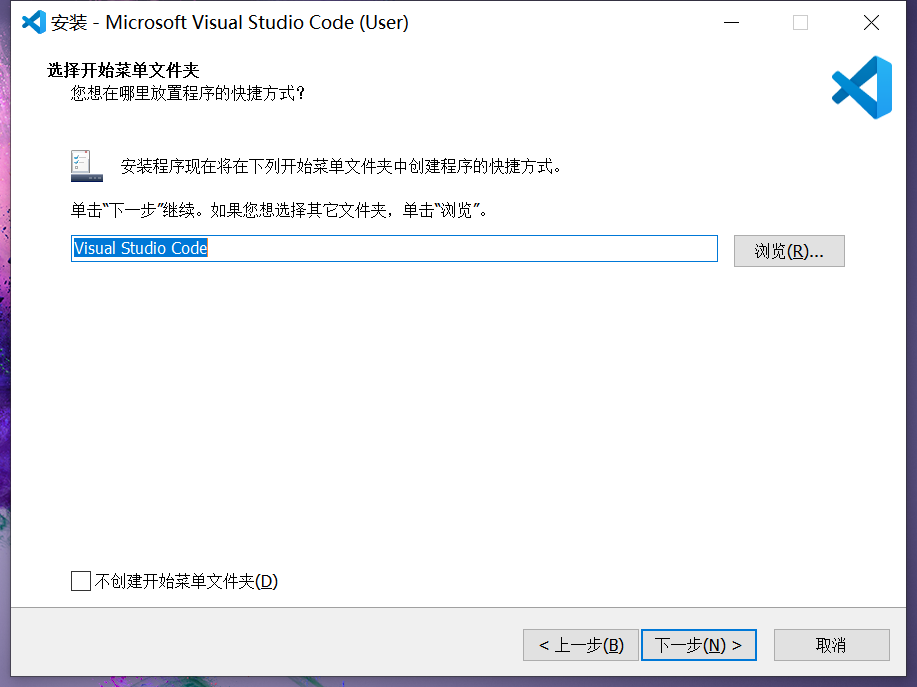Click the maximize button in title bar
Screen dimensions: 917x687
click(799, 21)
